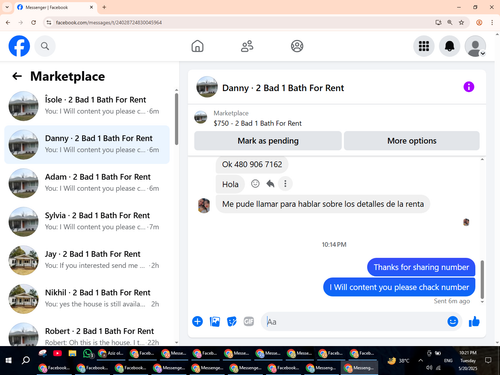This screenshot has height=375, width=500.
Task: Open the tab search dropdown arrow
Action: pos(7,7)
